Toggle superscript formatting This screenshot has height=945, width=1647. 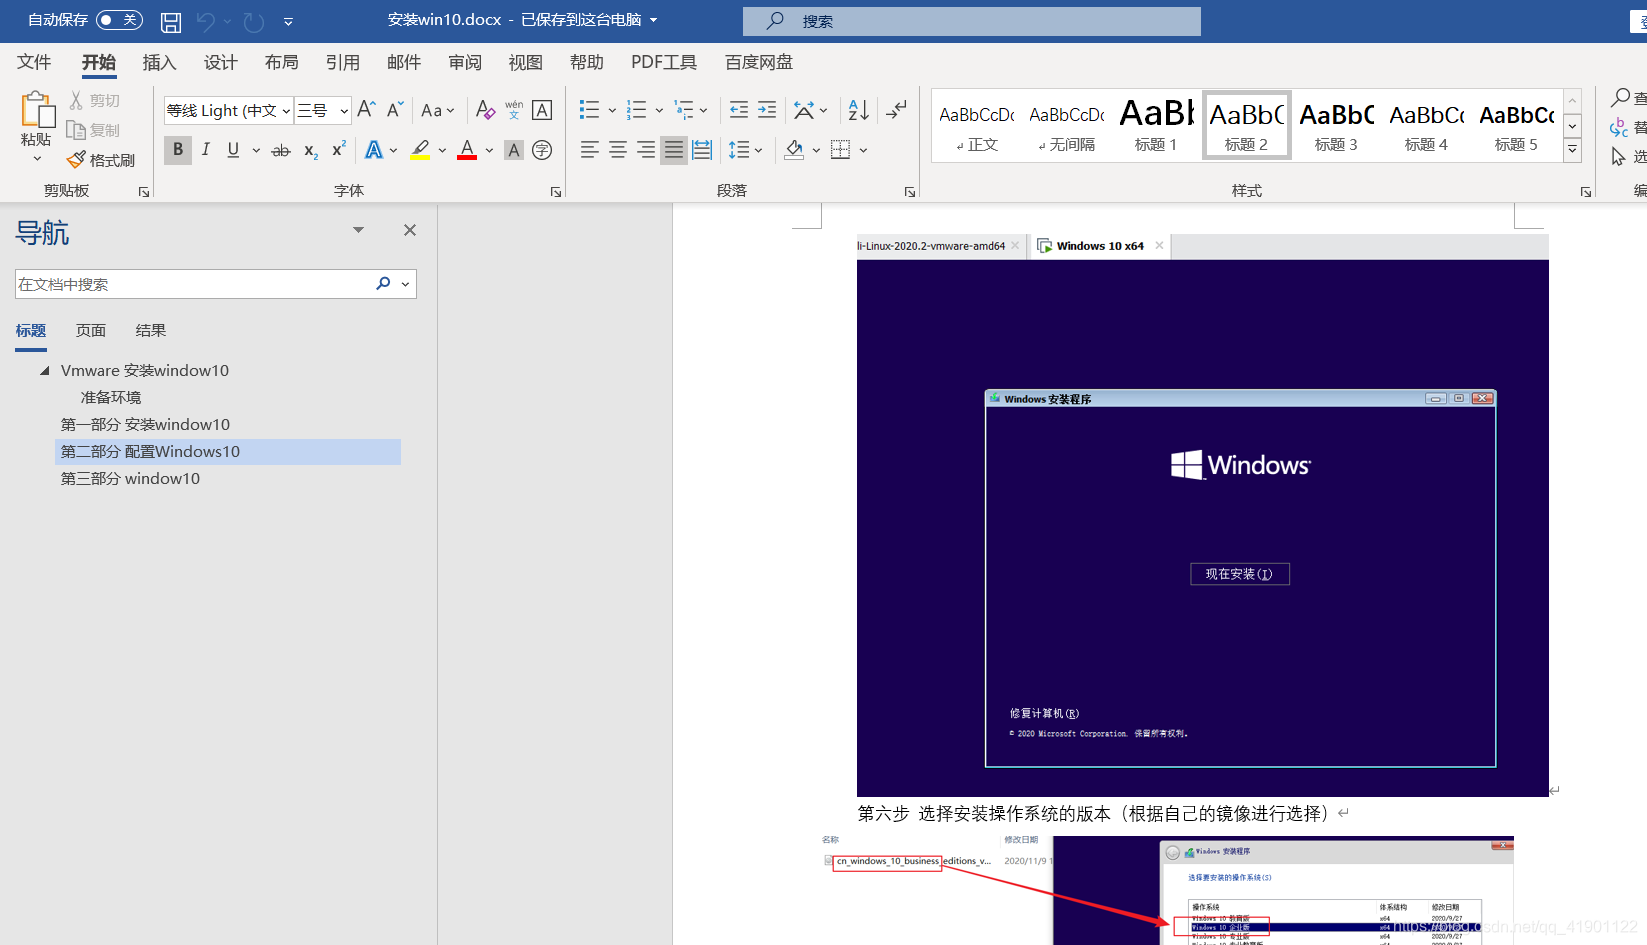point(339,149)
